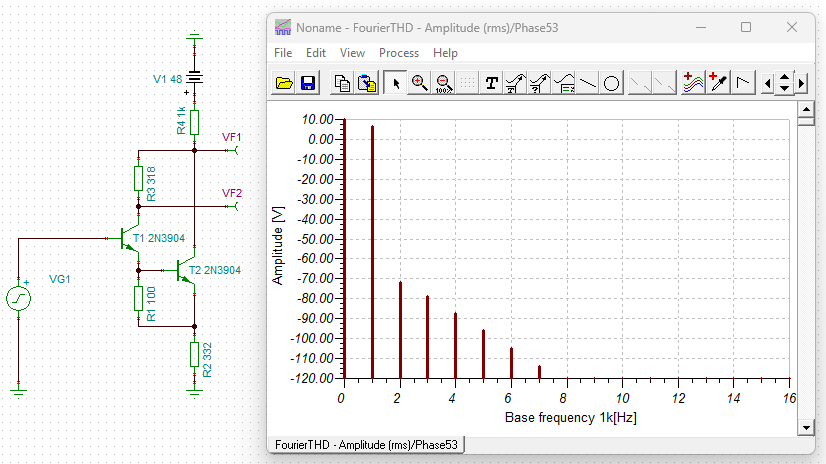Viewport: 826px width, 464px height.
Task: Click the fundamental harmonic bar at 1
Action: pyautogui.click(x=372, y=252)
